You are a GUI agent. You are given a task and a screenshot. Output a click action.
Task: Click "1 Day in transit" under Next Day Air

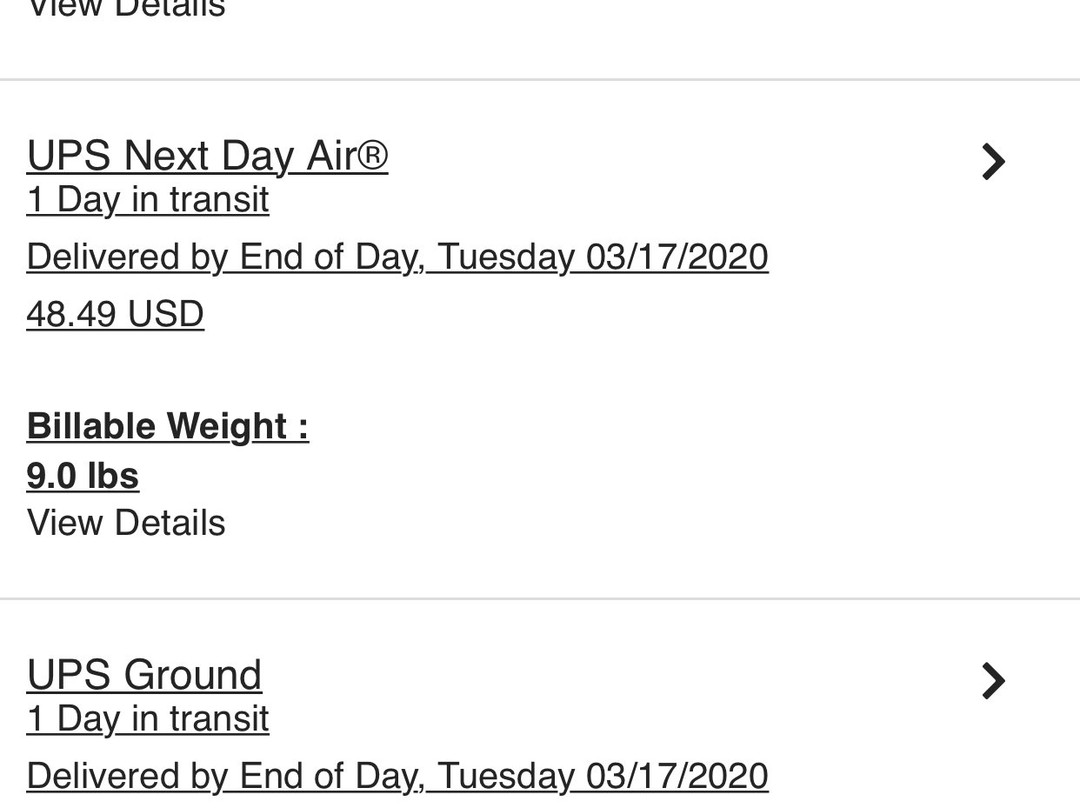point(148,200)
